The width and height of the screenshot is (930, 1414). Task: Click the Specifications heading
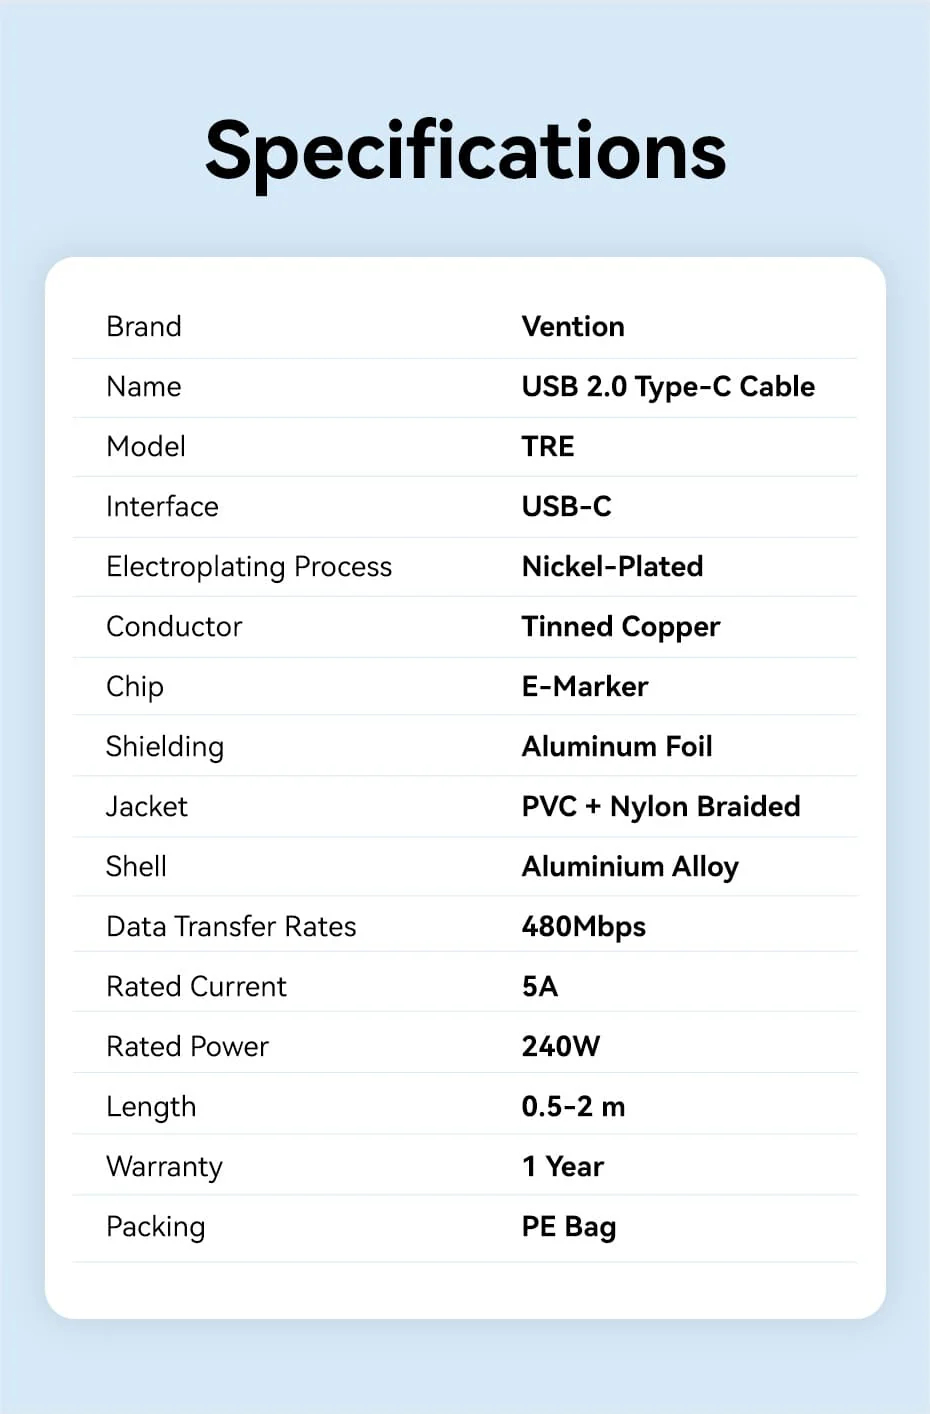coord(465,151)
